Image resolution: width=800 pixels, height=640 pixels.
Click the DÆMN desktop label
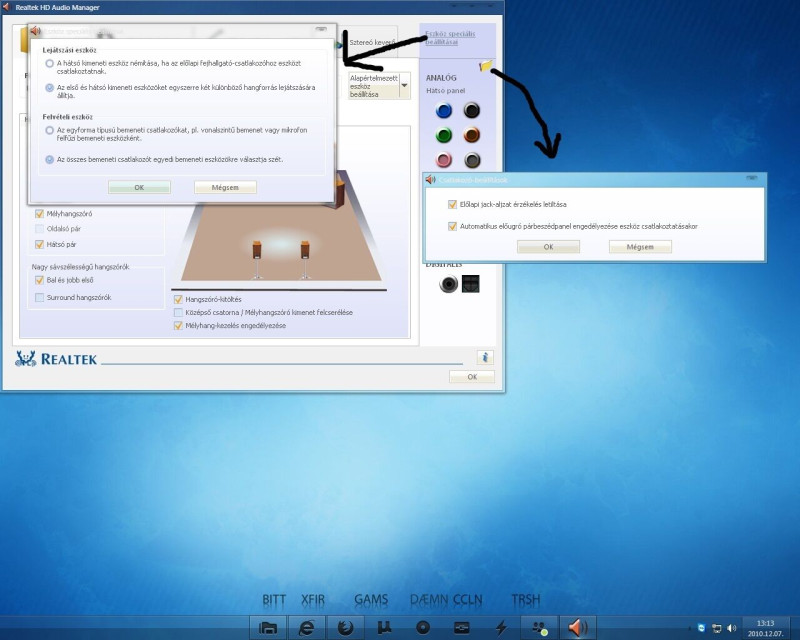tap(429, 600)
